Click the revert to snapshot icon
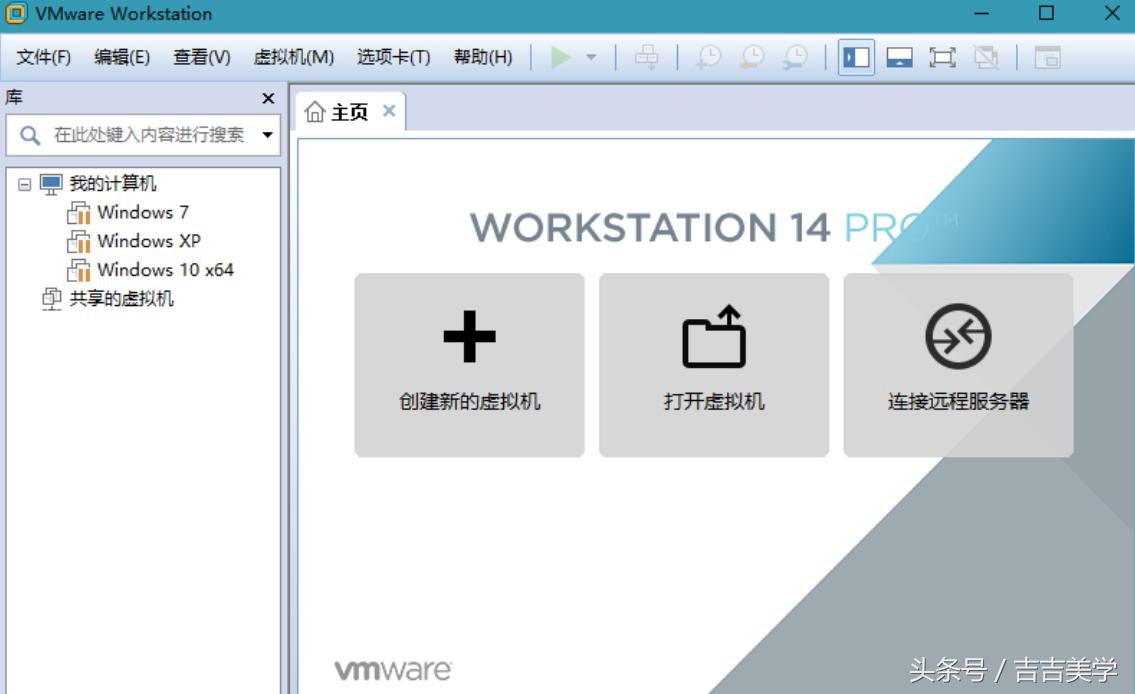 tap(752, 57)
